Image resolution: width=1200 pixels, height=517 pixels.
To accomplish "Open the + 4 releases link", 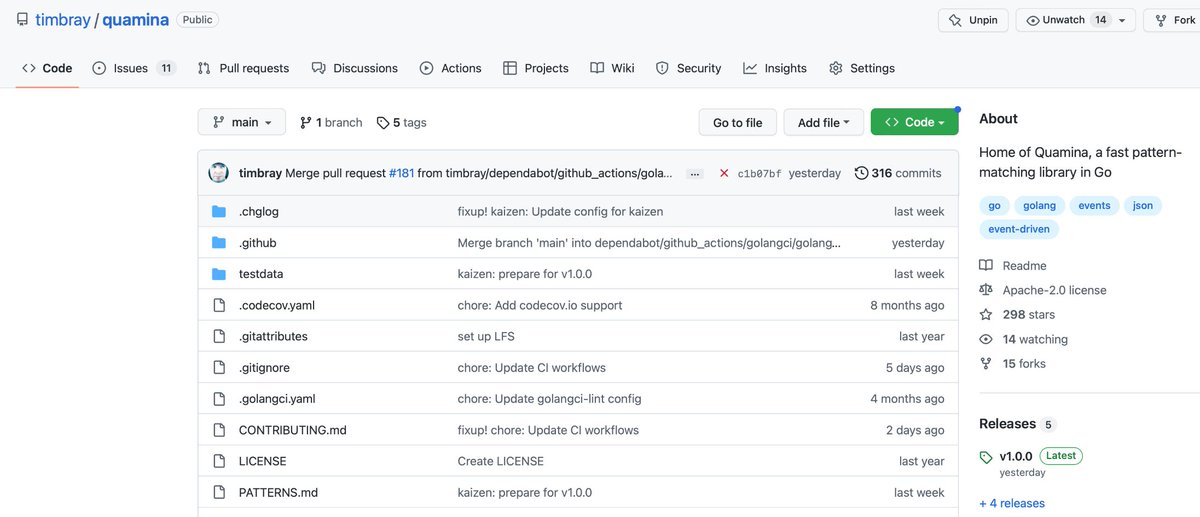I will coord(1012,503).
